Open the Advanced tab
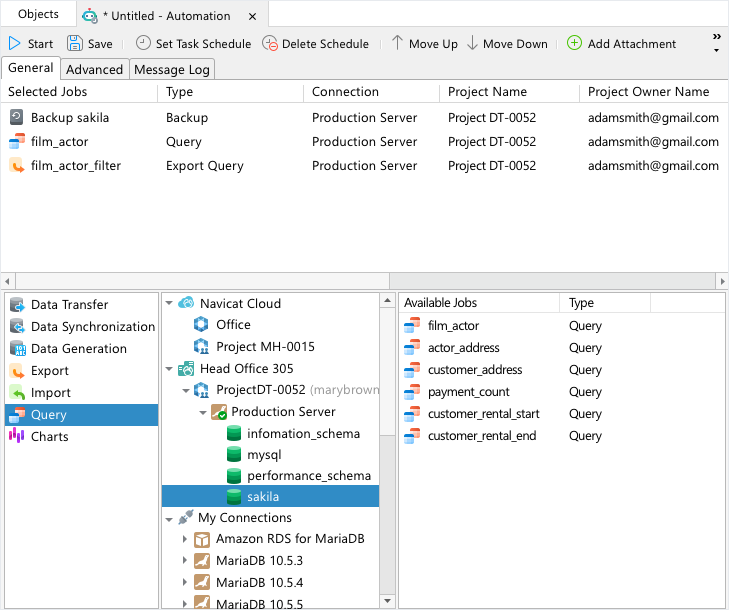Viewport: 729px width, 610px height. tap(94, 69)
